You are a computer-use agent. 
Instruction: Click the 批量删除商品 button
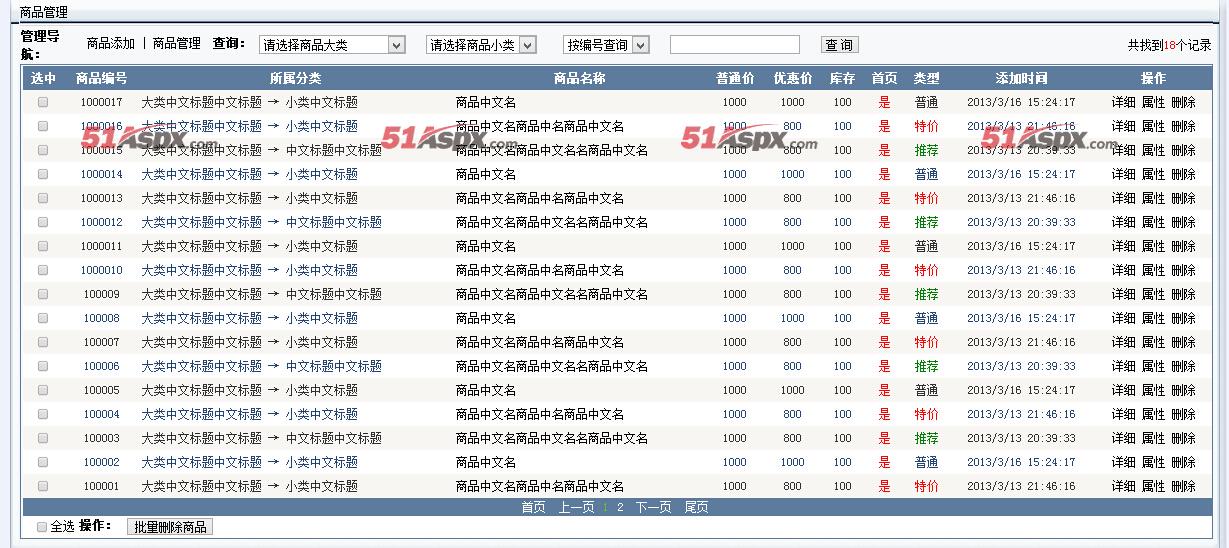pyautogui.click(x=170, y=527)
